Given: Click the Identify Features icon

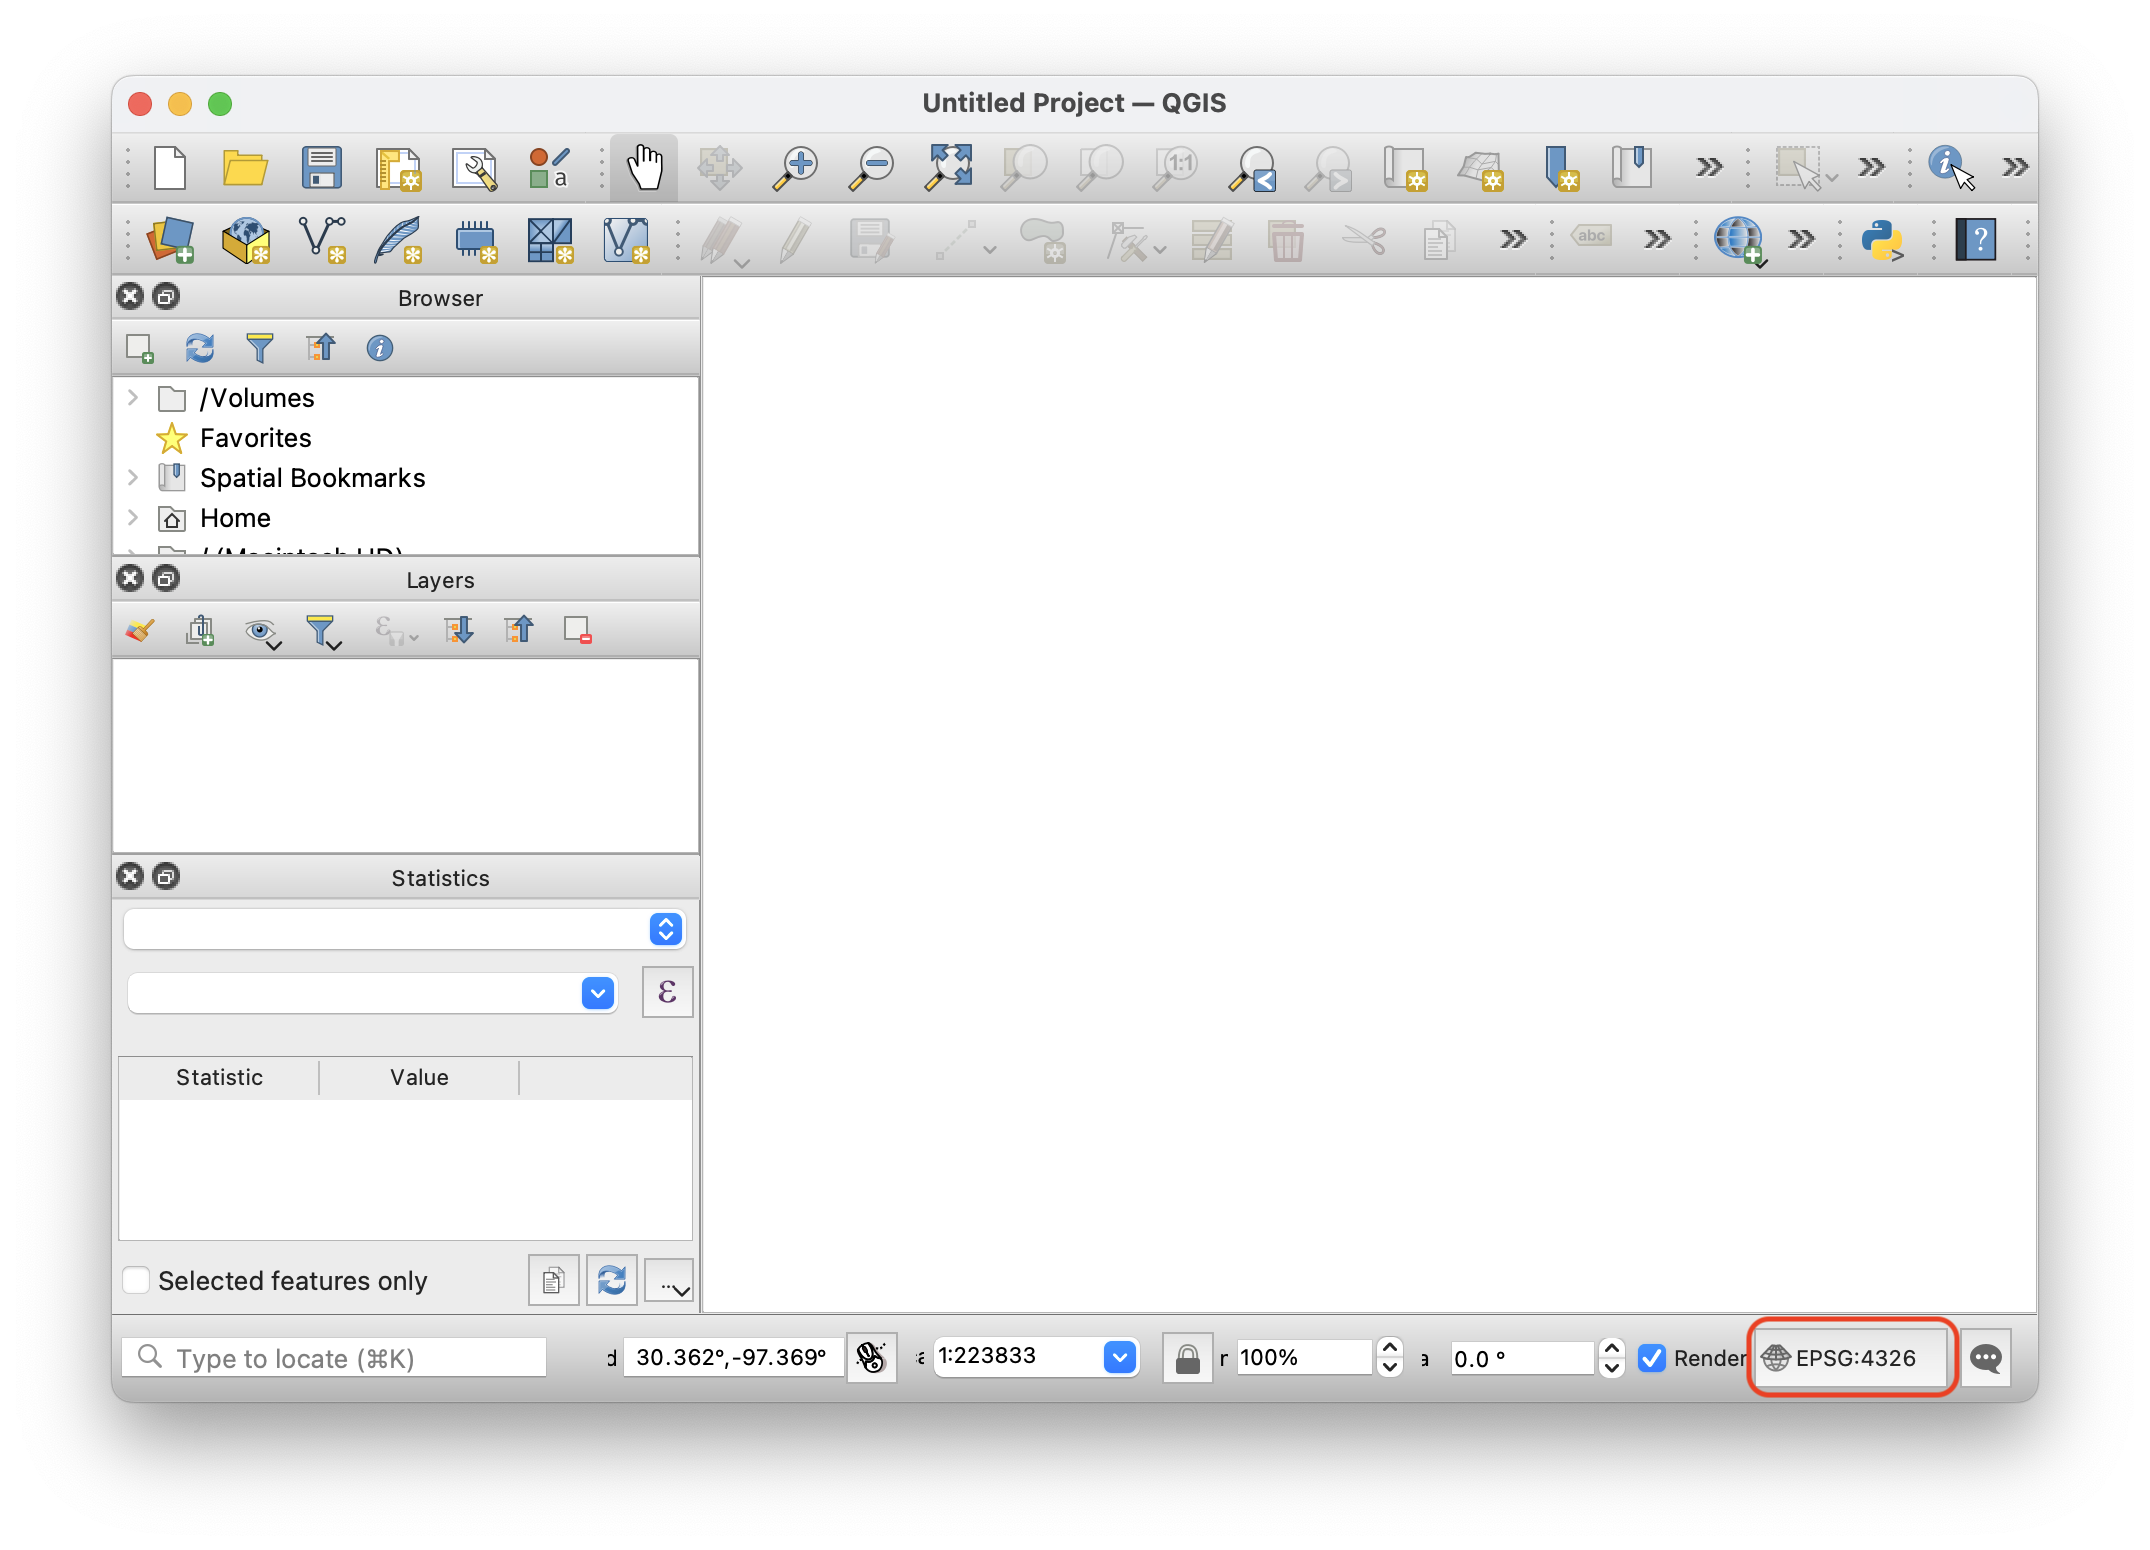Looking at the screenshot, I should 1946,165.
